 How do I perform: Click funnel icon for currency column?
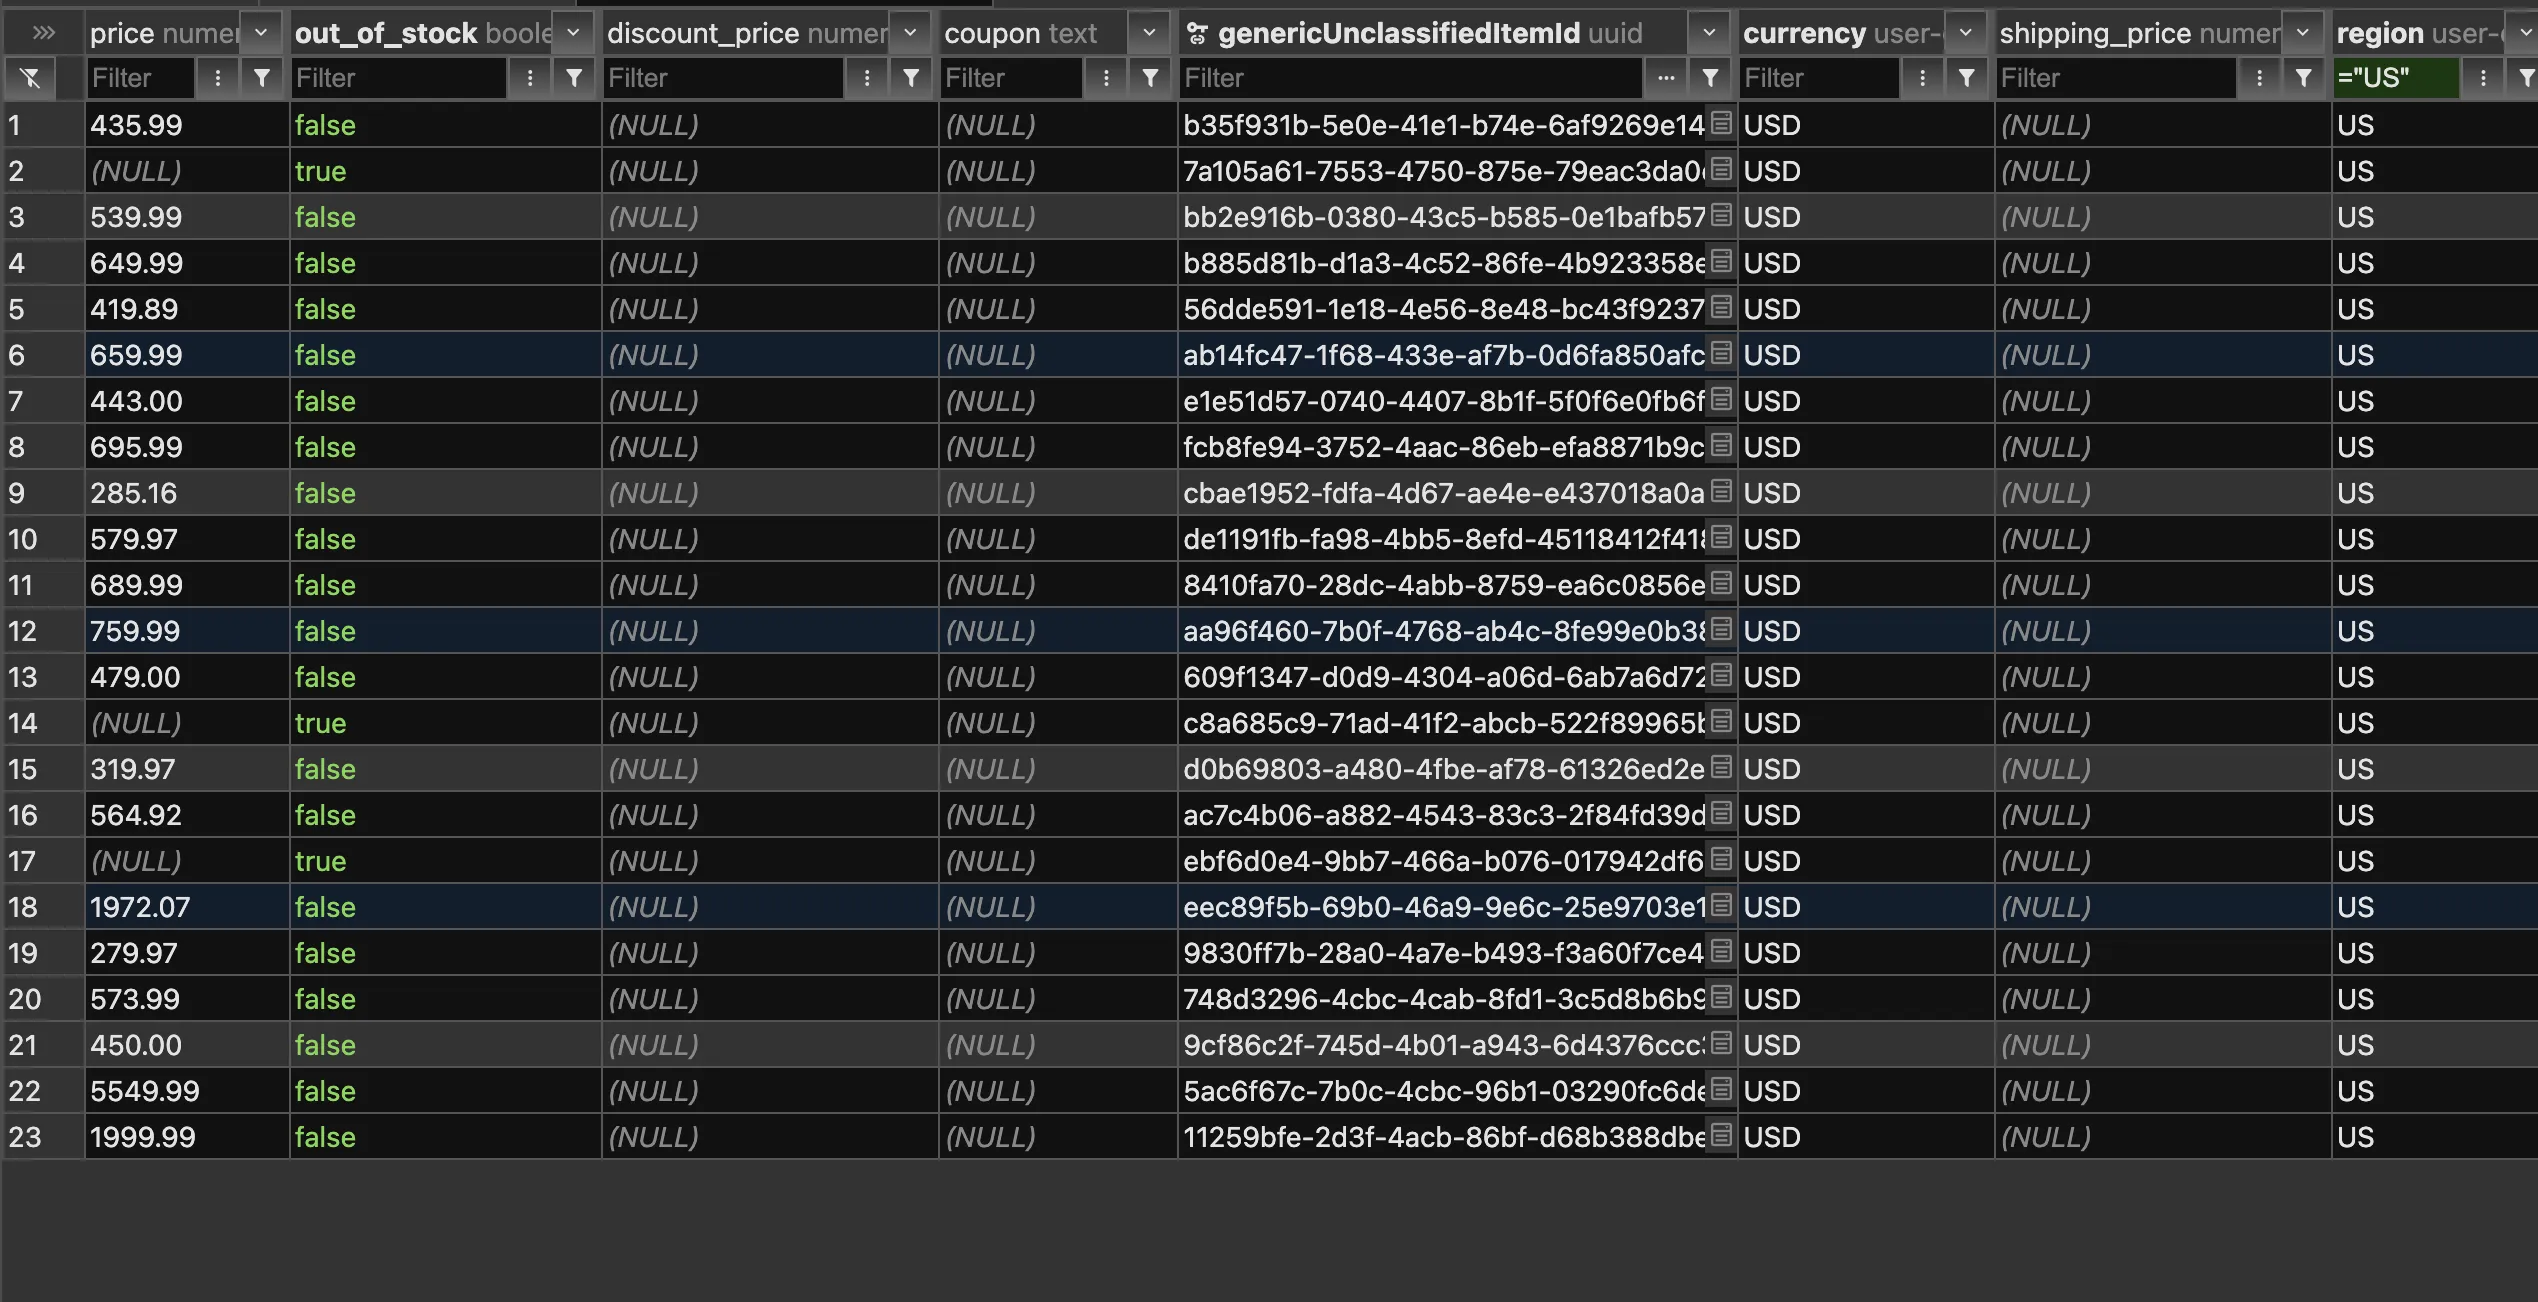tap(1966, 78)
